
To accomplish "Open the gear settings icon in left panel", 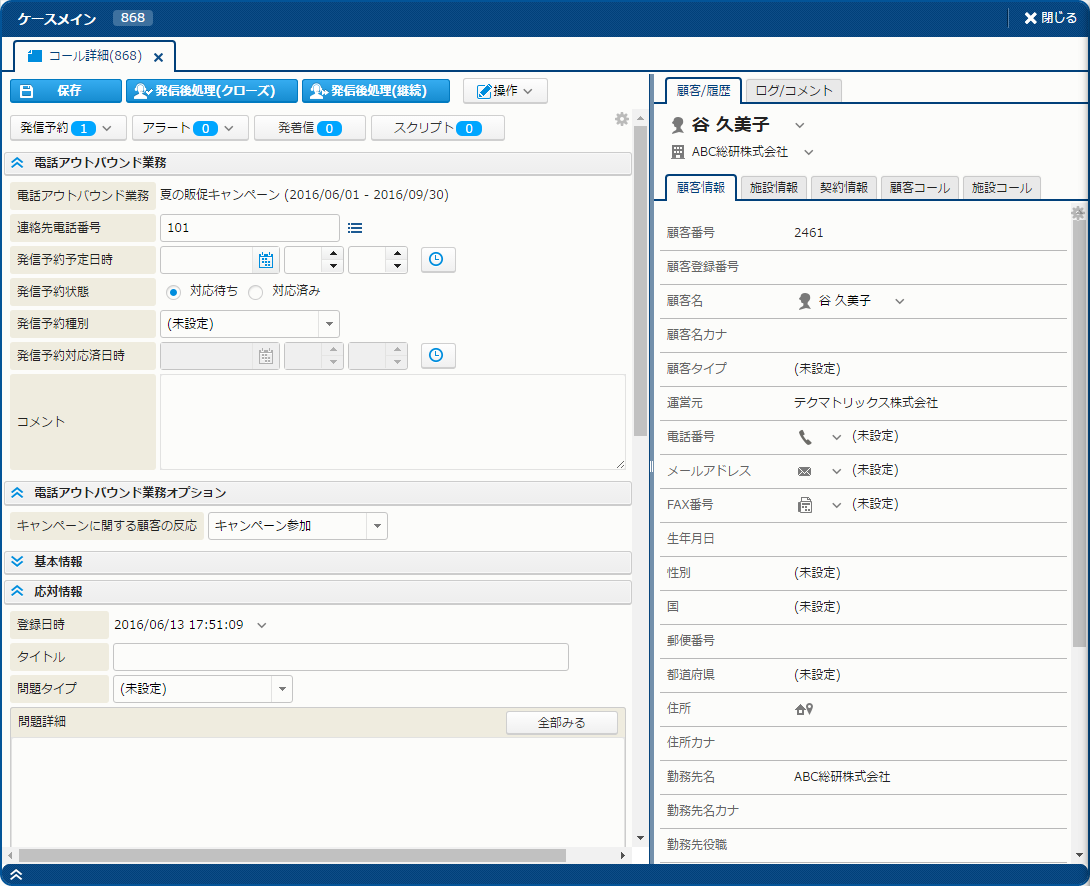I will click(622, 119).
